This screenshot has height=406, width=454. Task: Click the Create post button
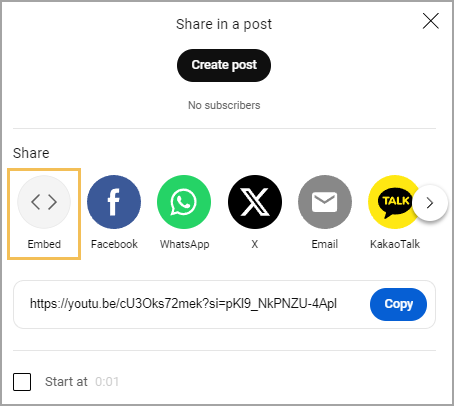(x=224, y=65)
